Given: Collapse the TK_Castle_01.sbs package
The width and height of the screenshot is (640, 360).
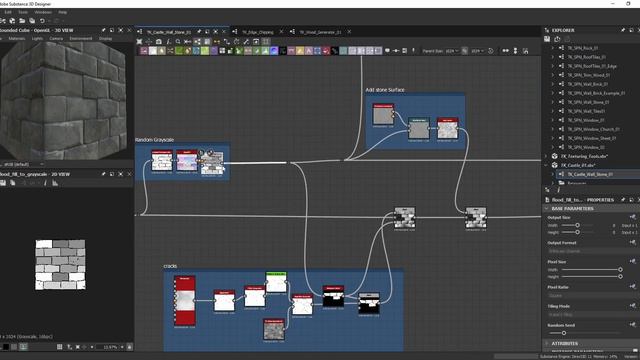Looking at the screenshot, I should click(546, 165).
